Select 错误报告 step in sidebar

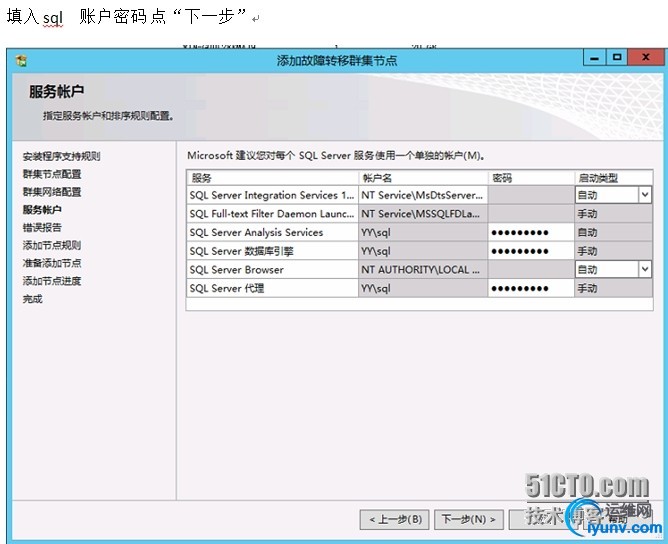[42, 227]
